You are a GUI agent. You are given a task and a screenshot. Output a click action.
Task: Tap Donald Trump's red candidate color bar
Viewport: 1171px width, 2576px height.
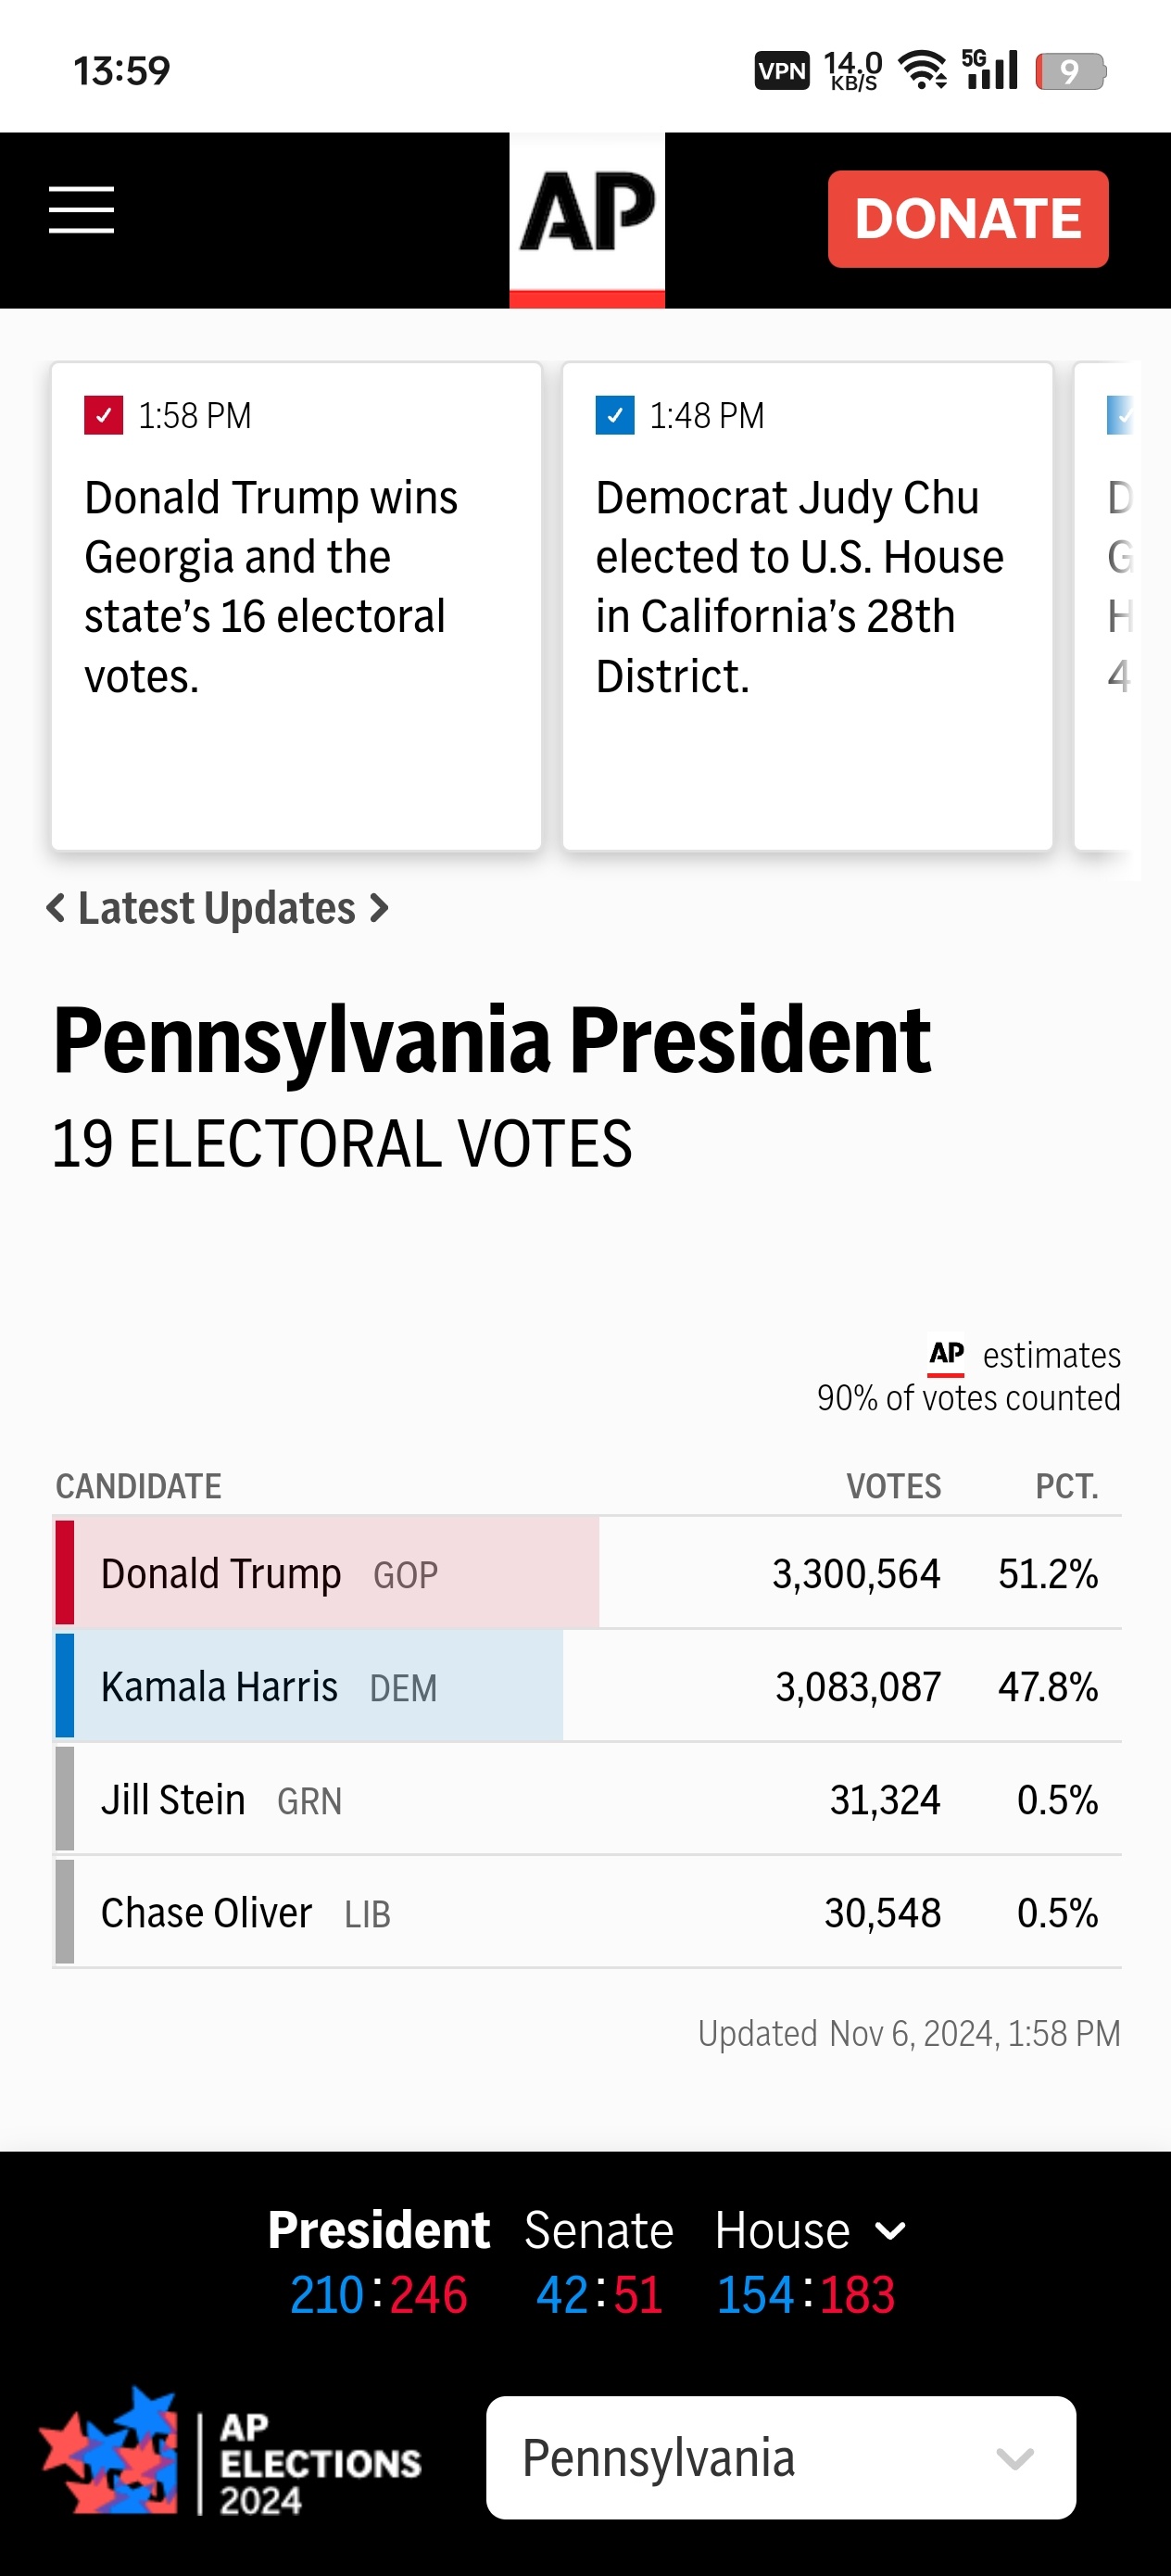click(x=65, y=1572)
